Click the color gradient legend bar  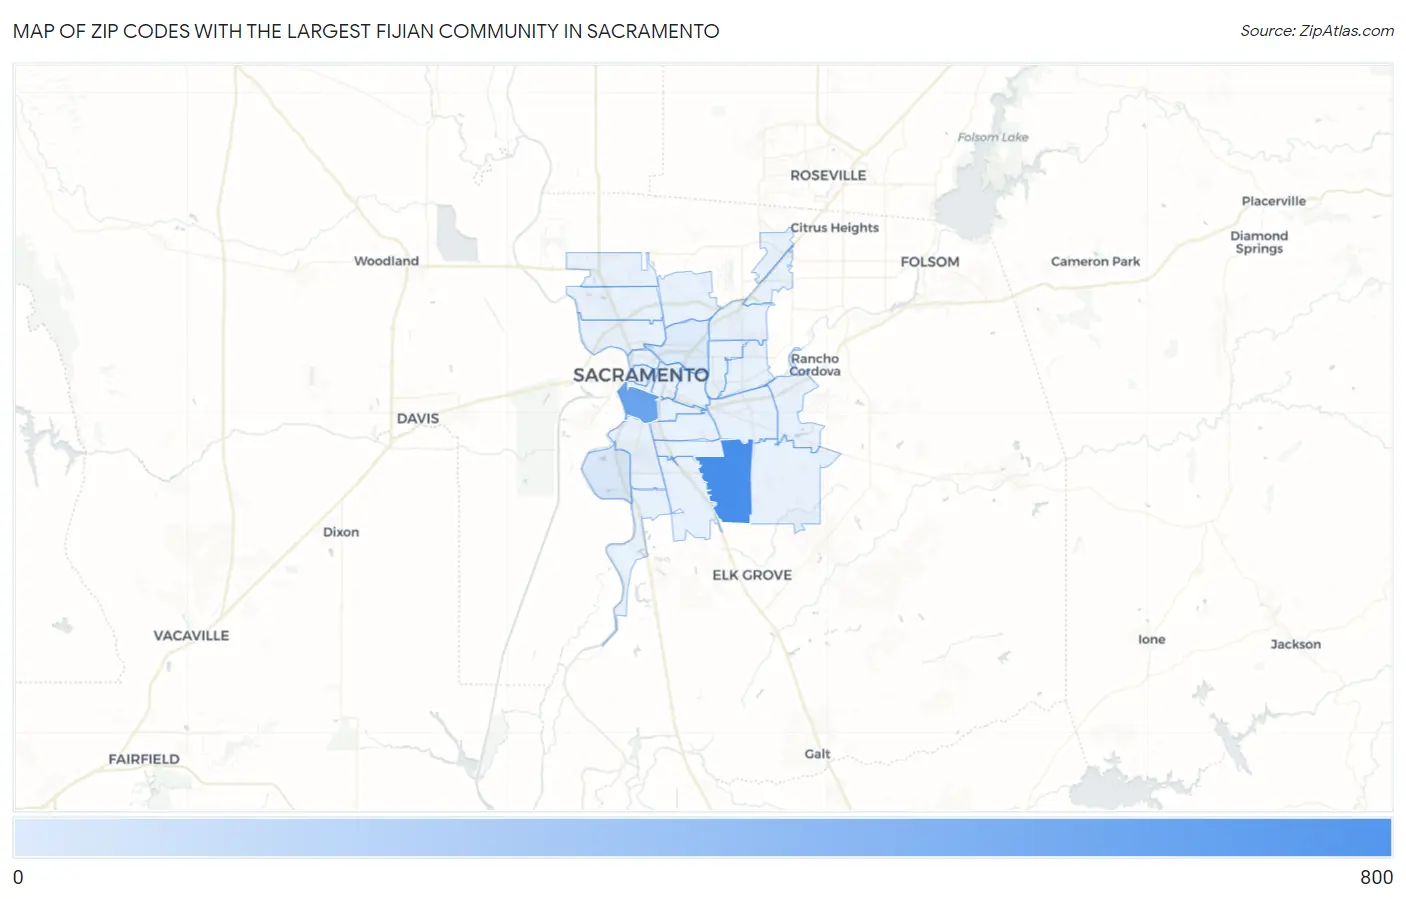coord(702,838)
